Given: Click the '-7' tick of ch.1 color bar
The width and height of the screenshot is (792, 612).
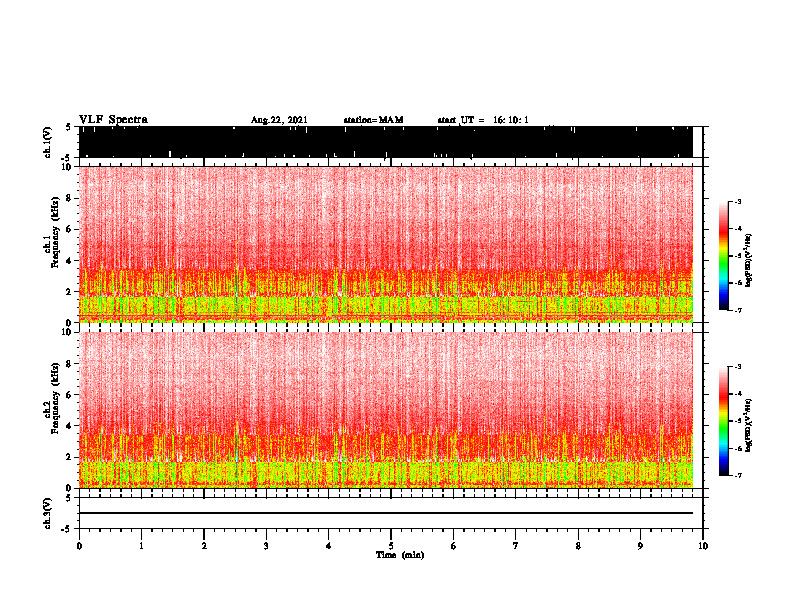Looking at the screenshot, I should (737, 311).
